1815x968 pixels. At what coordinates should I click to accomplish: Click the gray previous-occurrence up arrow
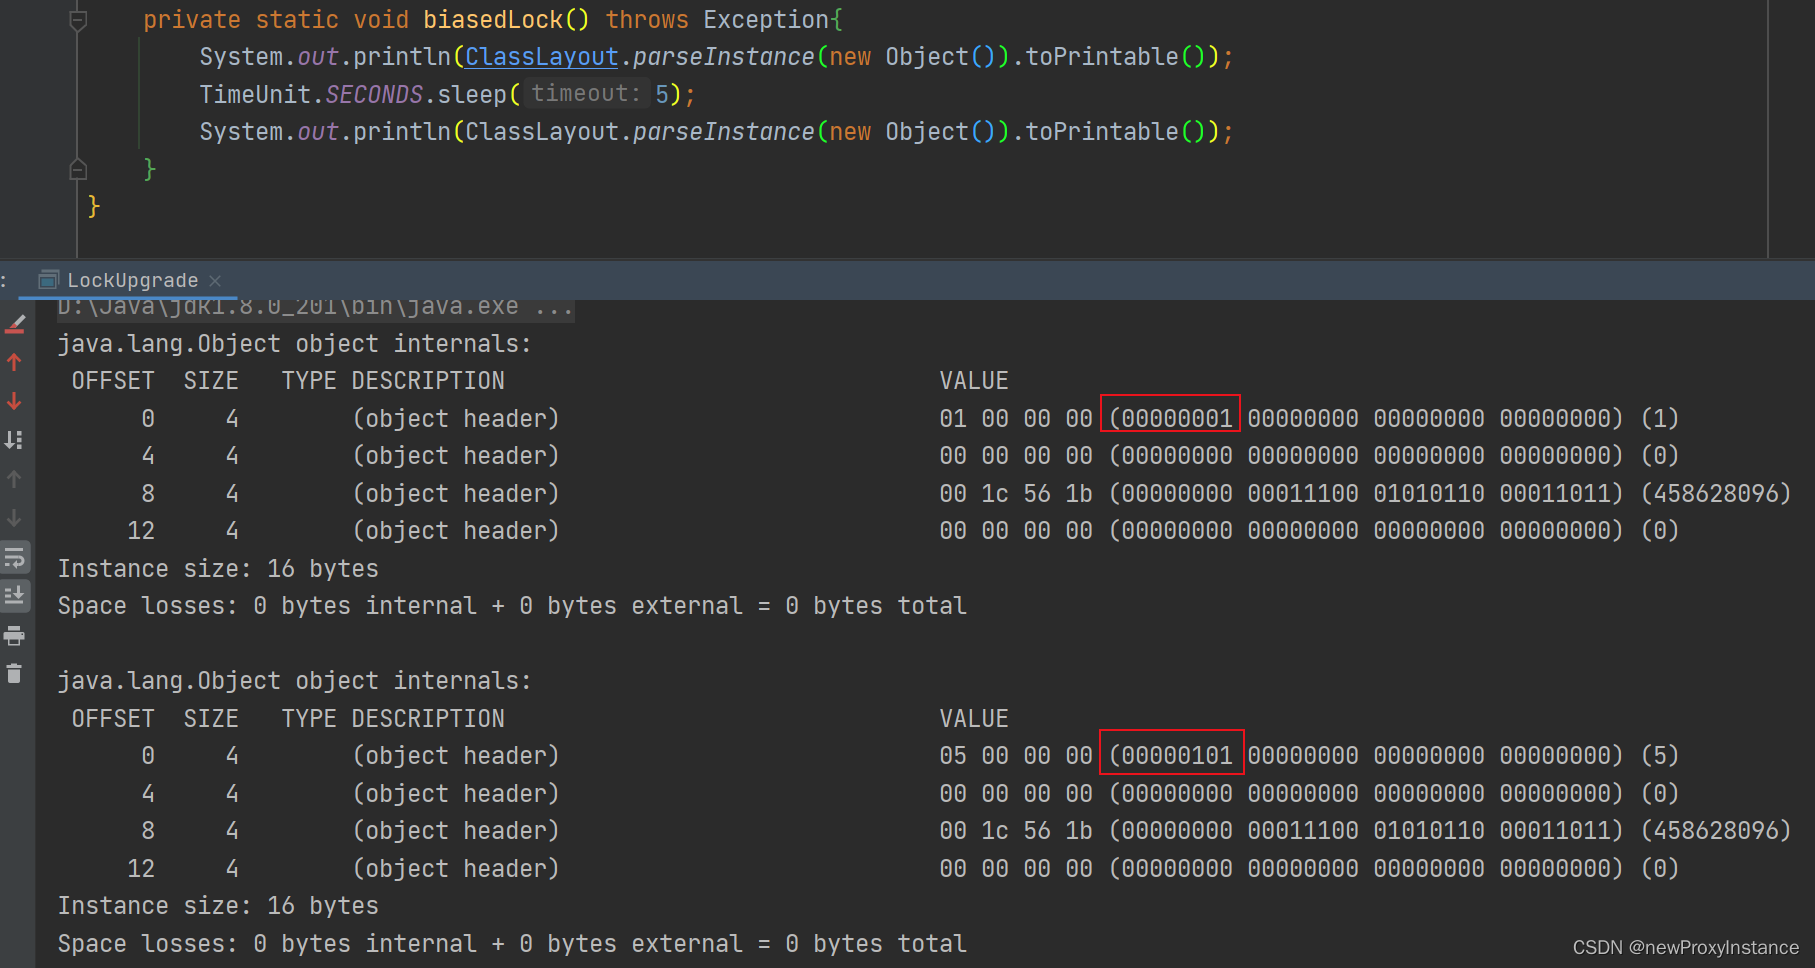point(14,478)
